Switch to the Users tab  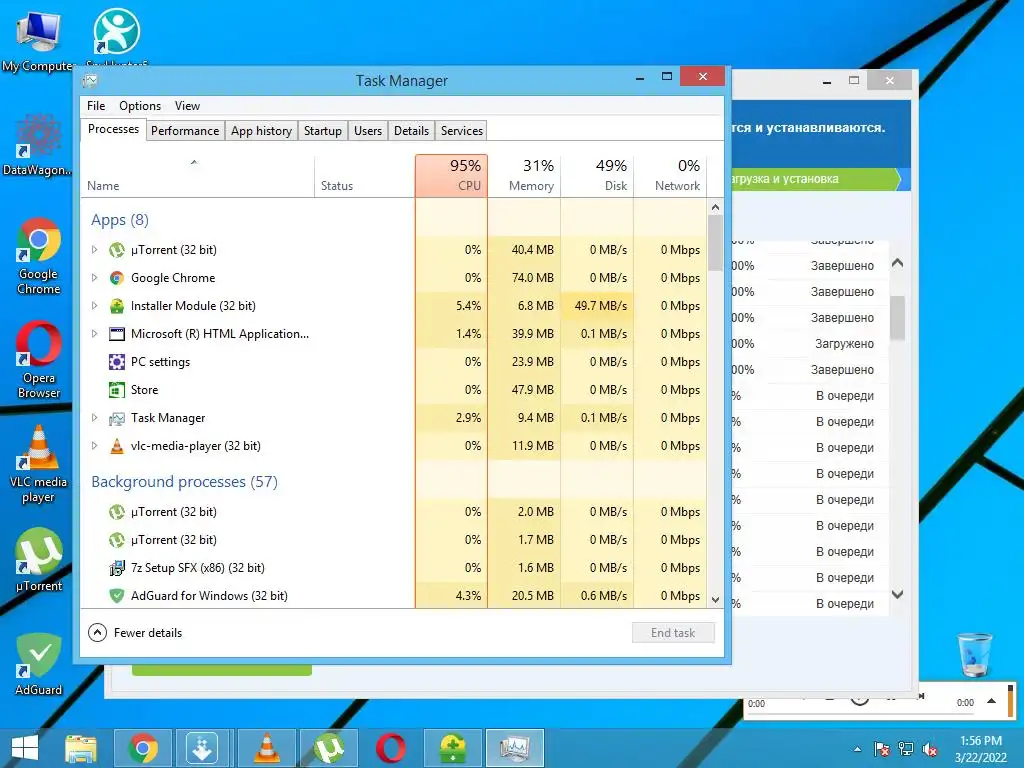[x=368, y=131]
